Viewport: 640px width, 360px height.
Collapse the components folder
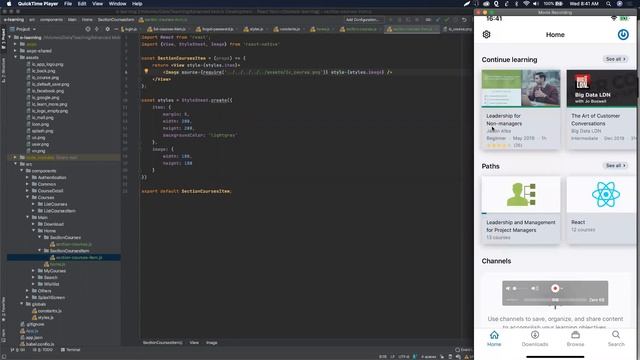click(x=22, y=171)
